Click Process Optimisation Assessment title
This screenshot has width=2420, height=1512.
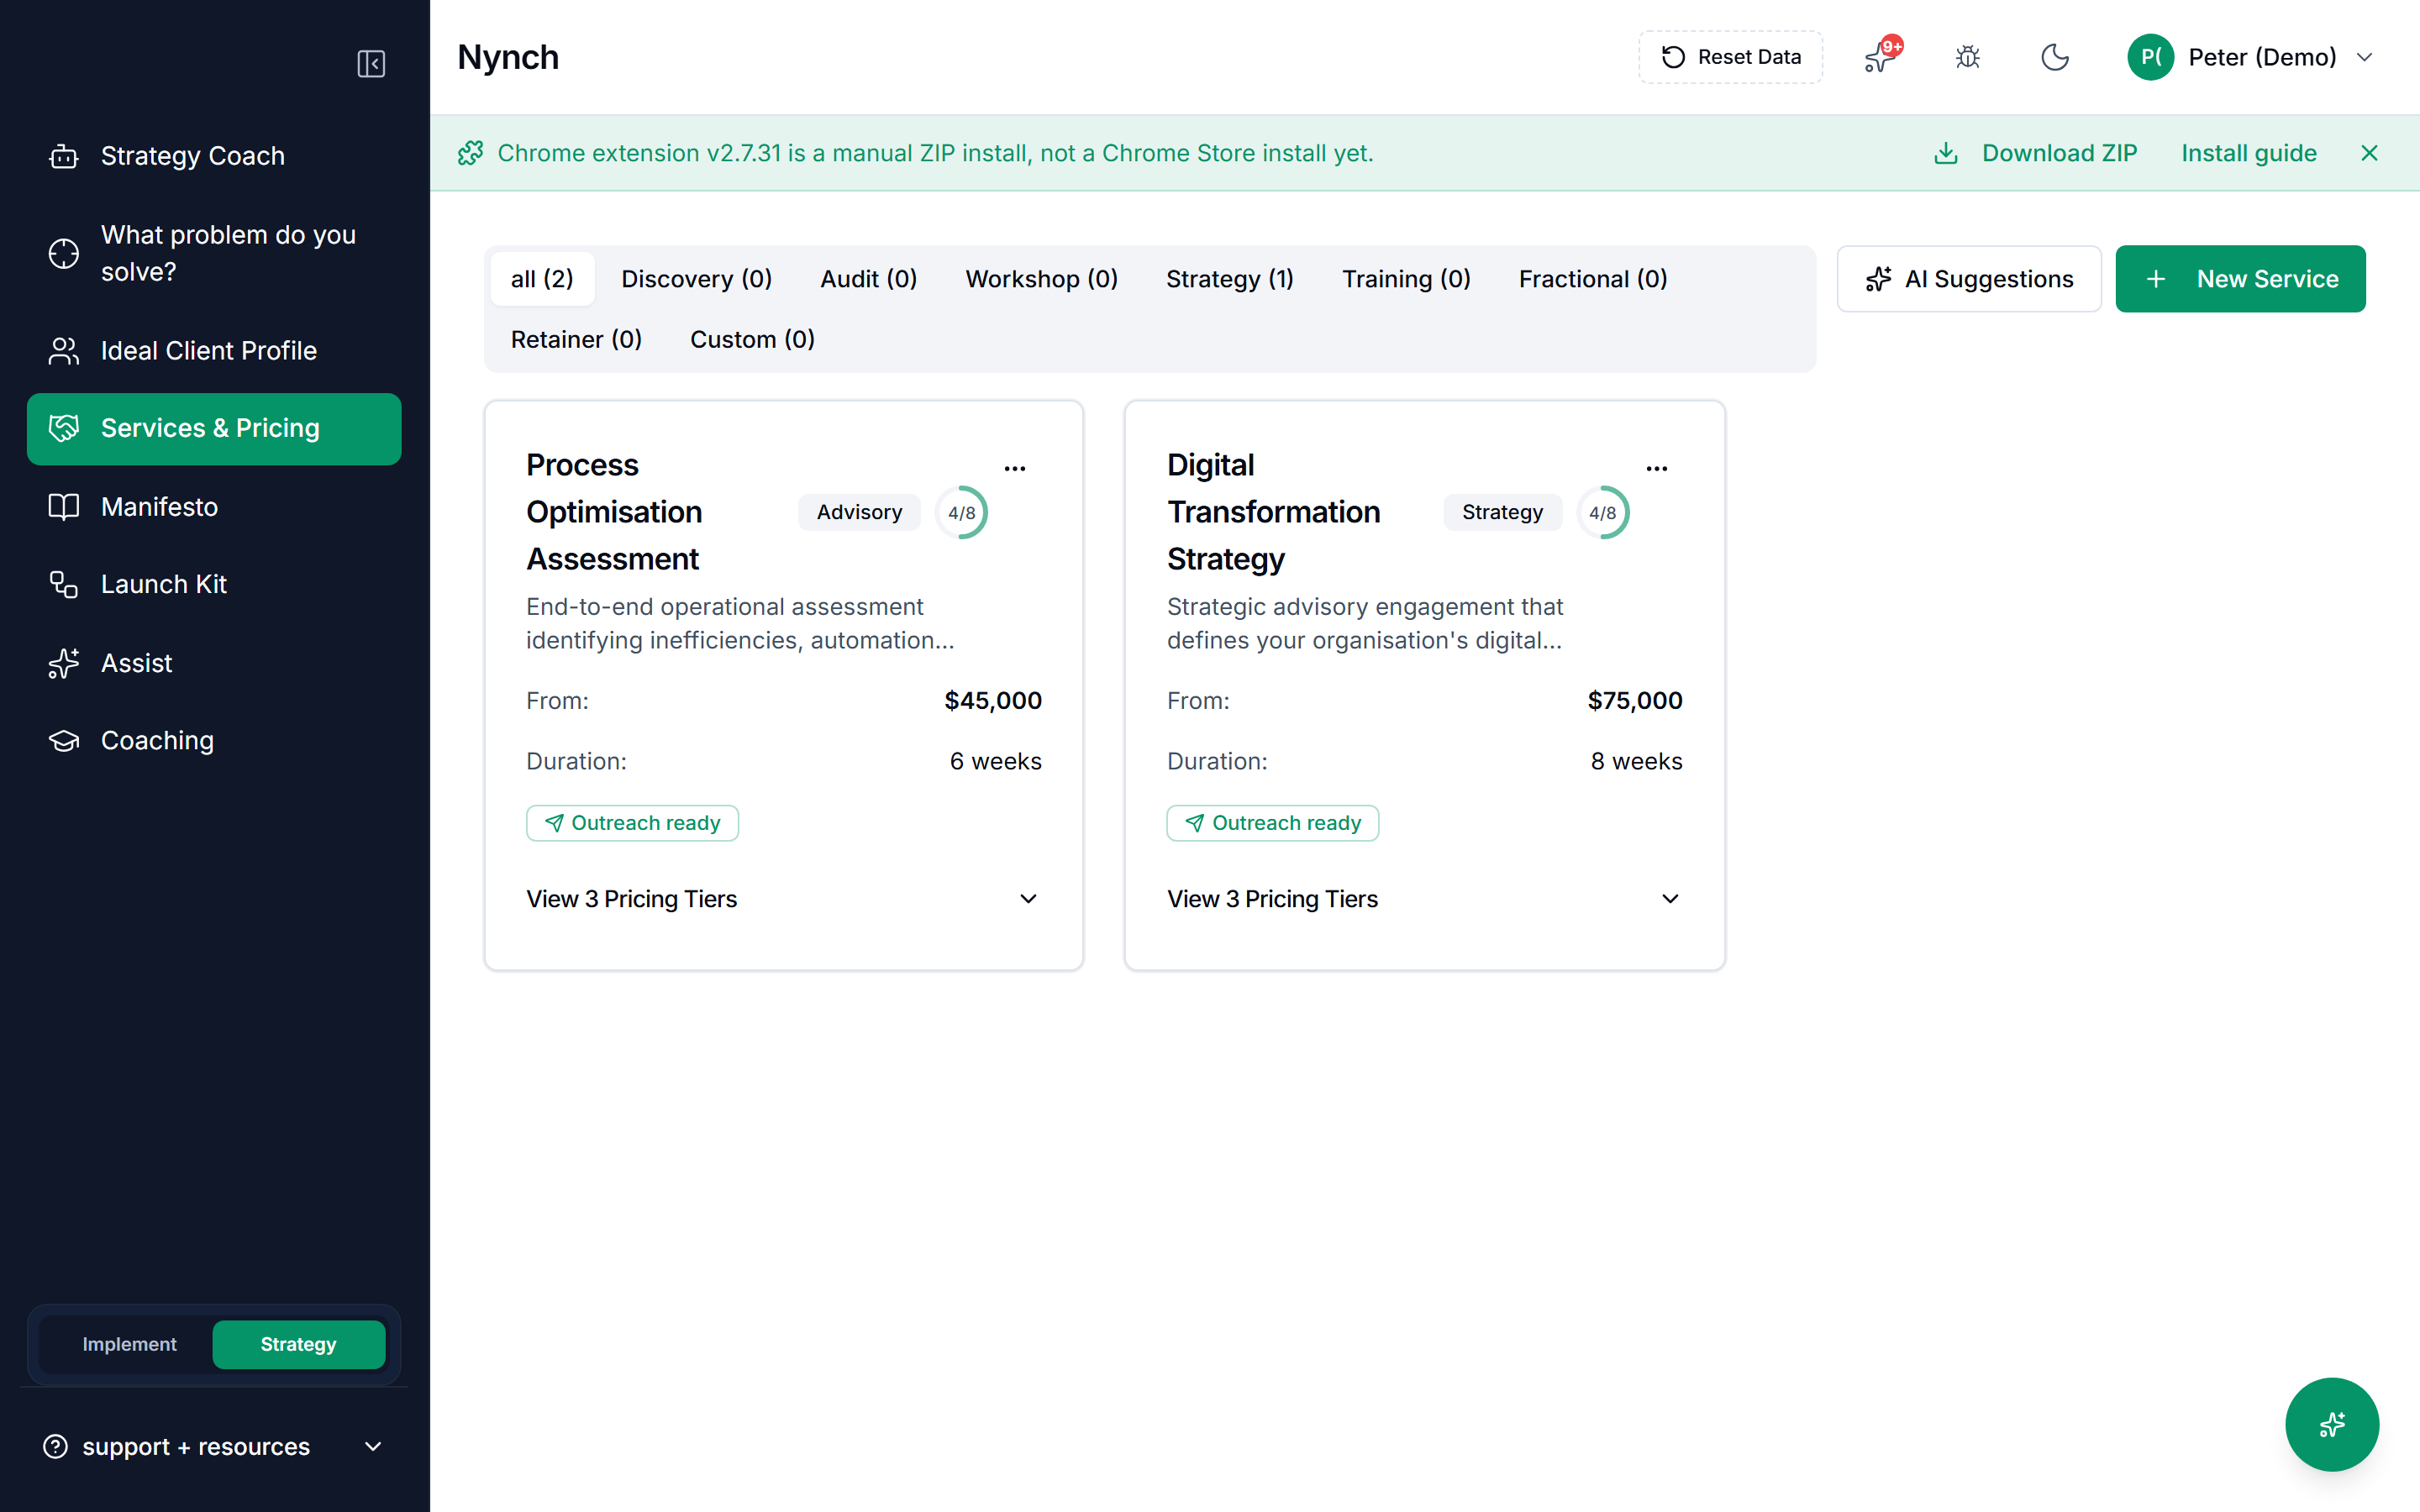pyautogui.click(x=614, y=512)
